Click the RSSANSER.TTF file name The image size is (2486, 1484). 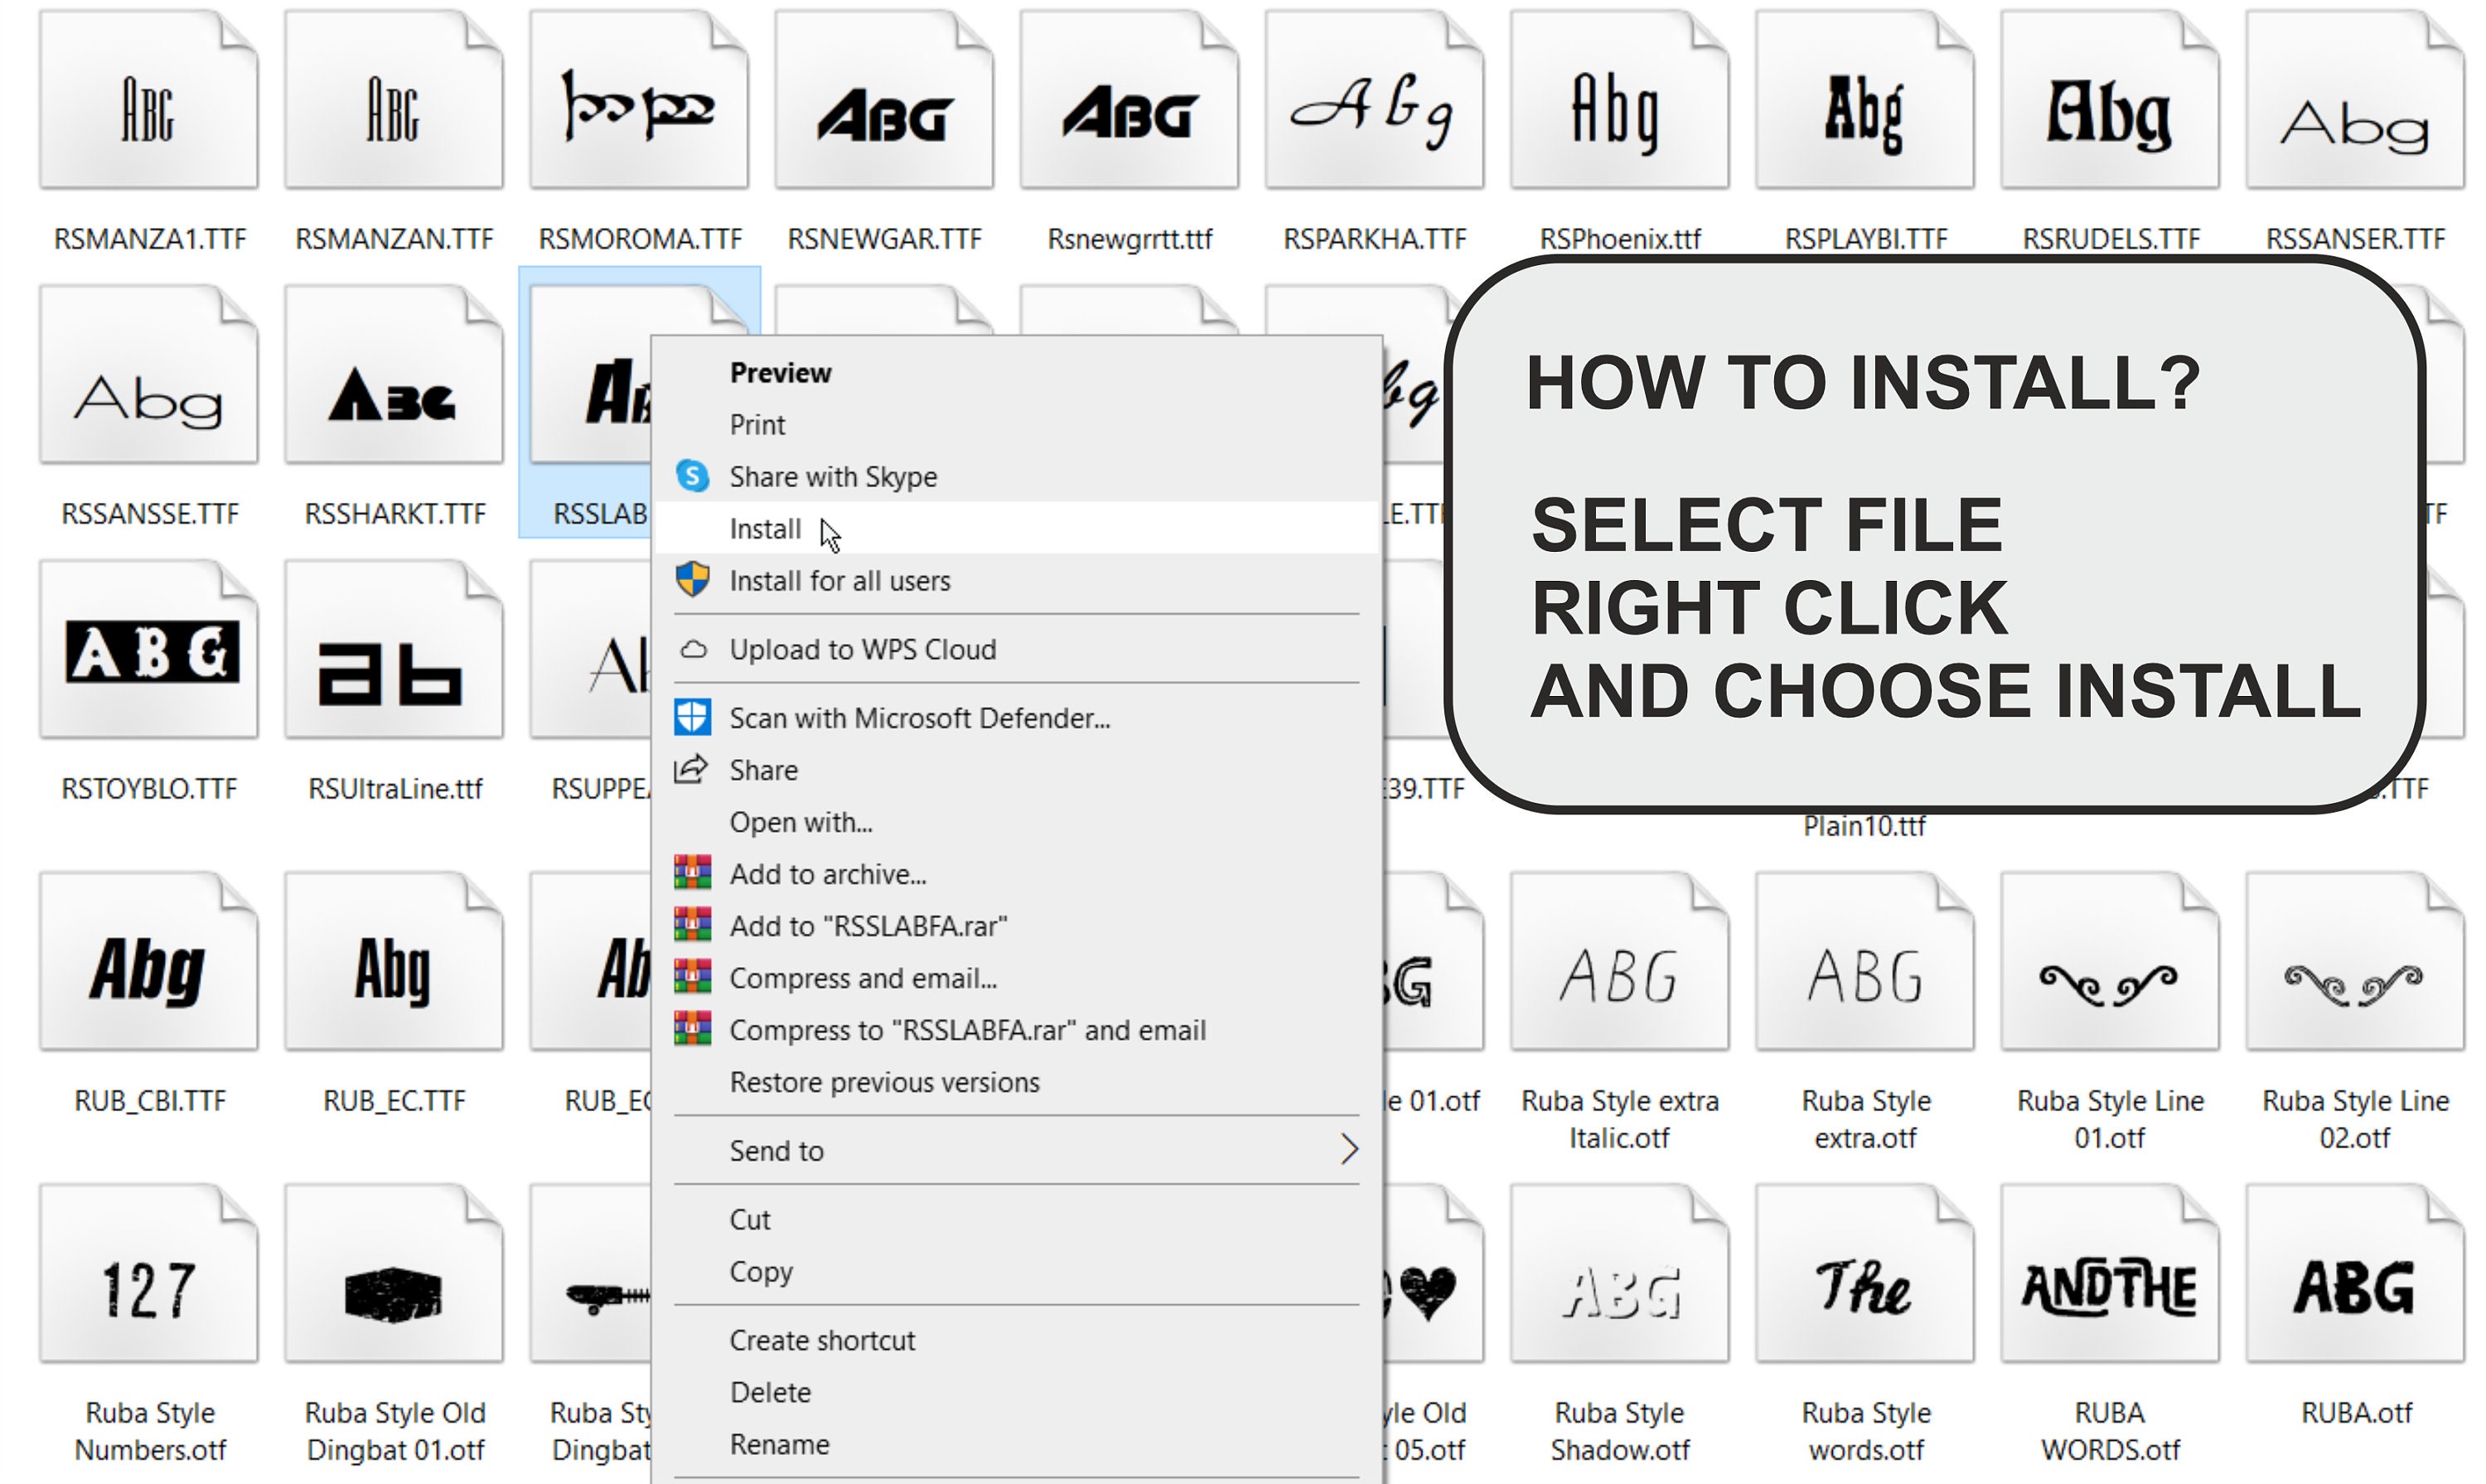[x=2355, y=239]
